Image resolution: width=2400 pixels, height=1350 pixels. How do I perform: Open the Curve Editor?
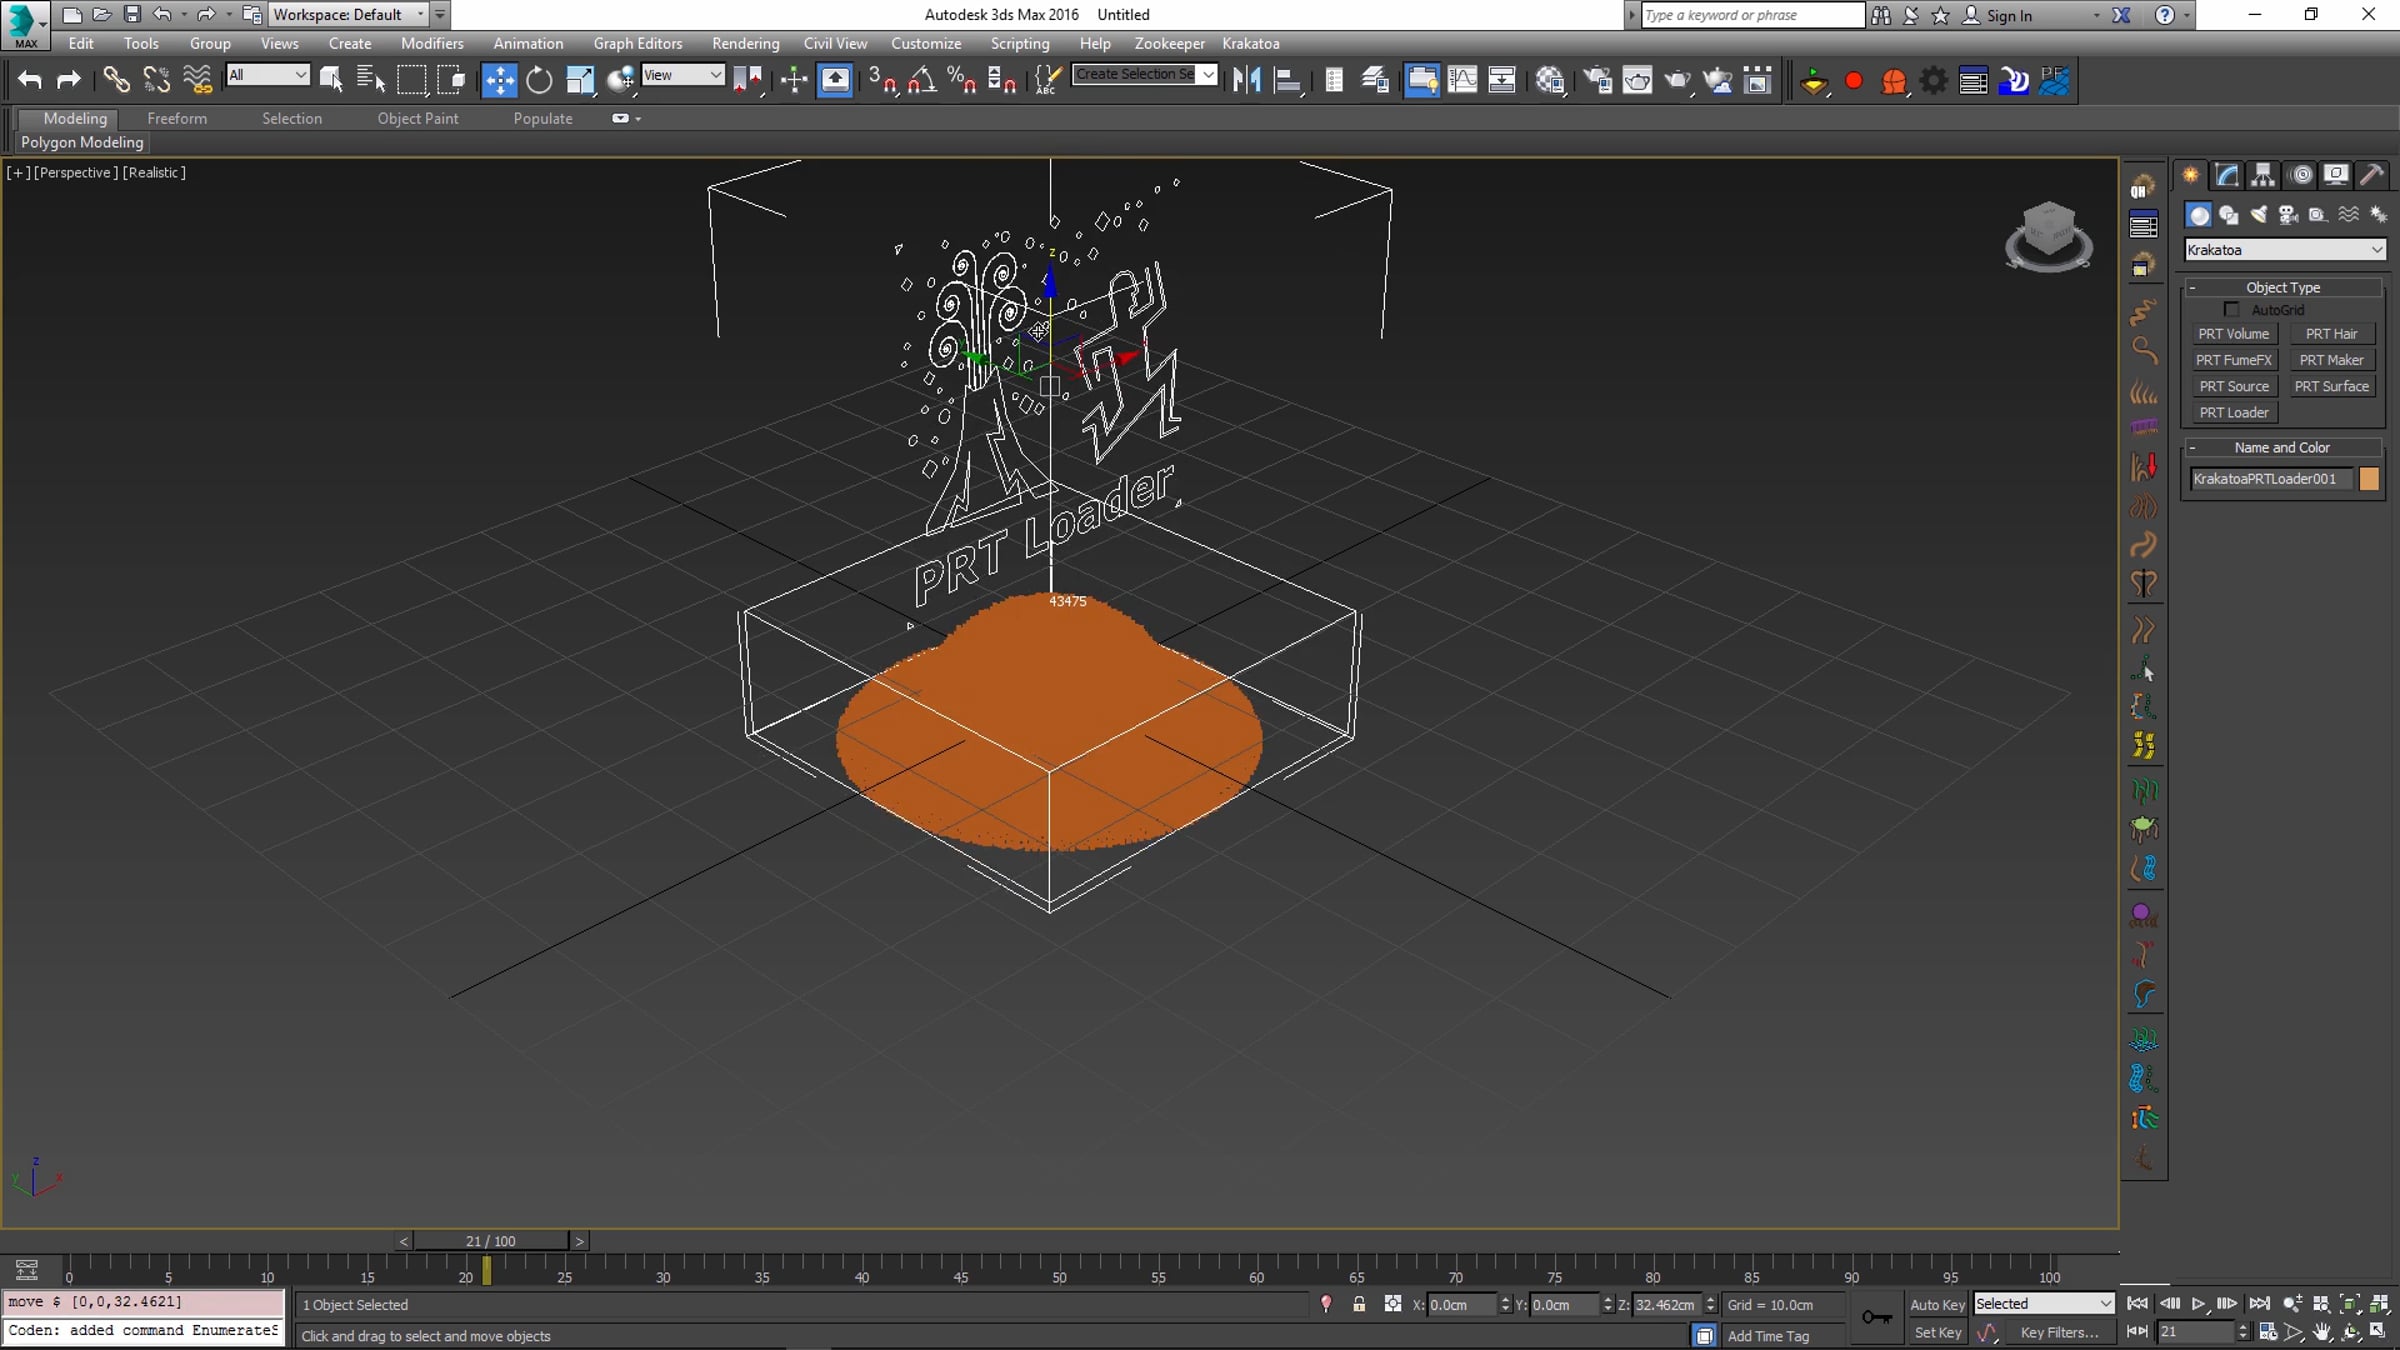[x=1462, y=80]
